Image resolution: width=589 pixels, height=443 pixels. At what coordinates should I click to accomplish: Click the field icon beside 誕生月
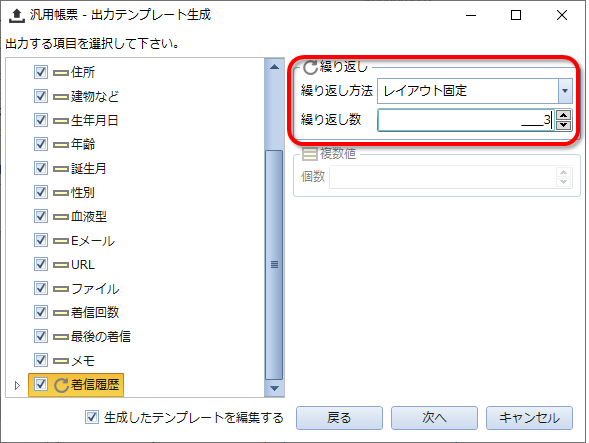[x=61, y=169]
